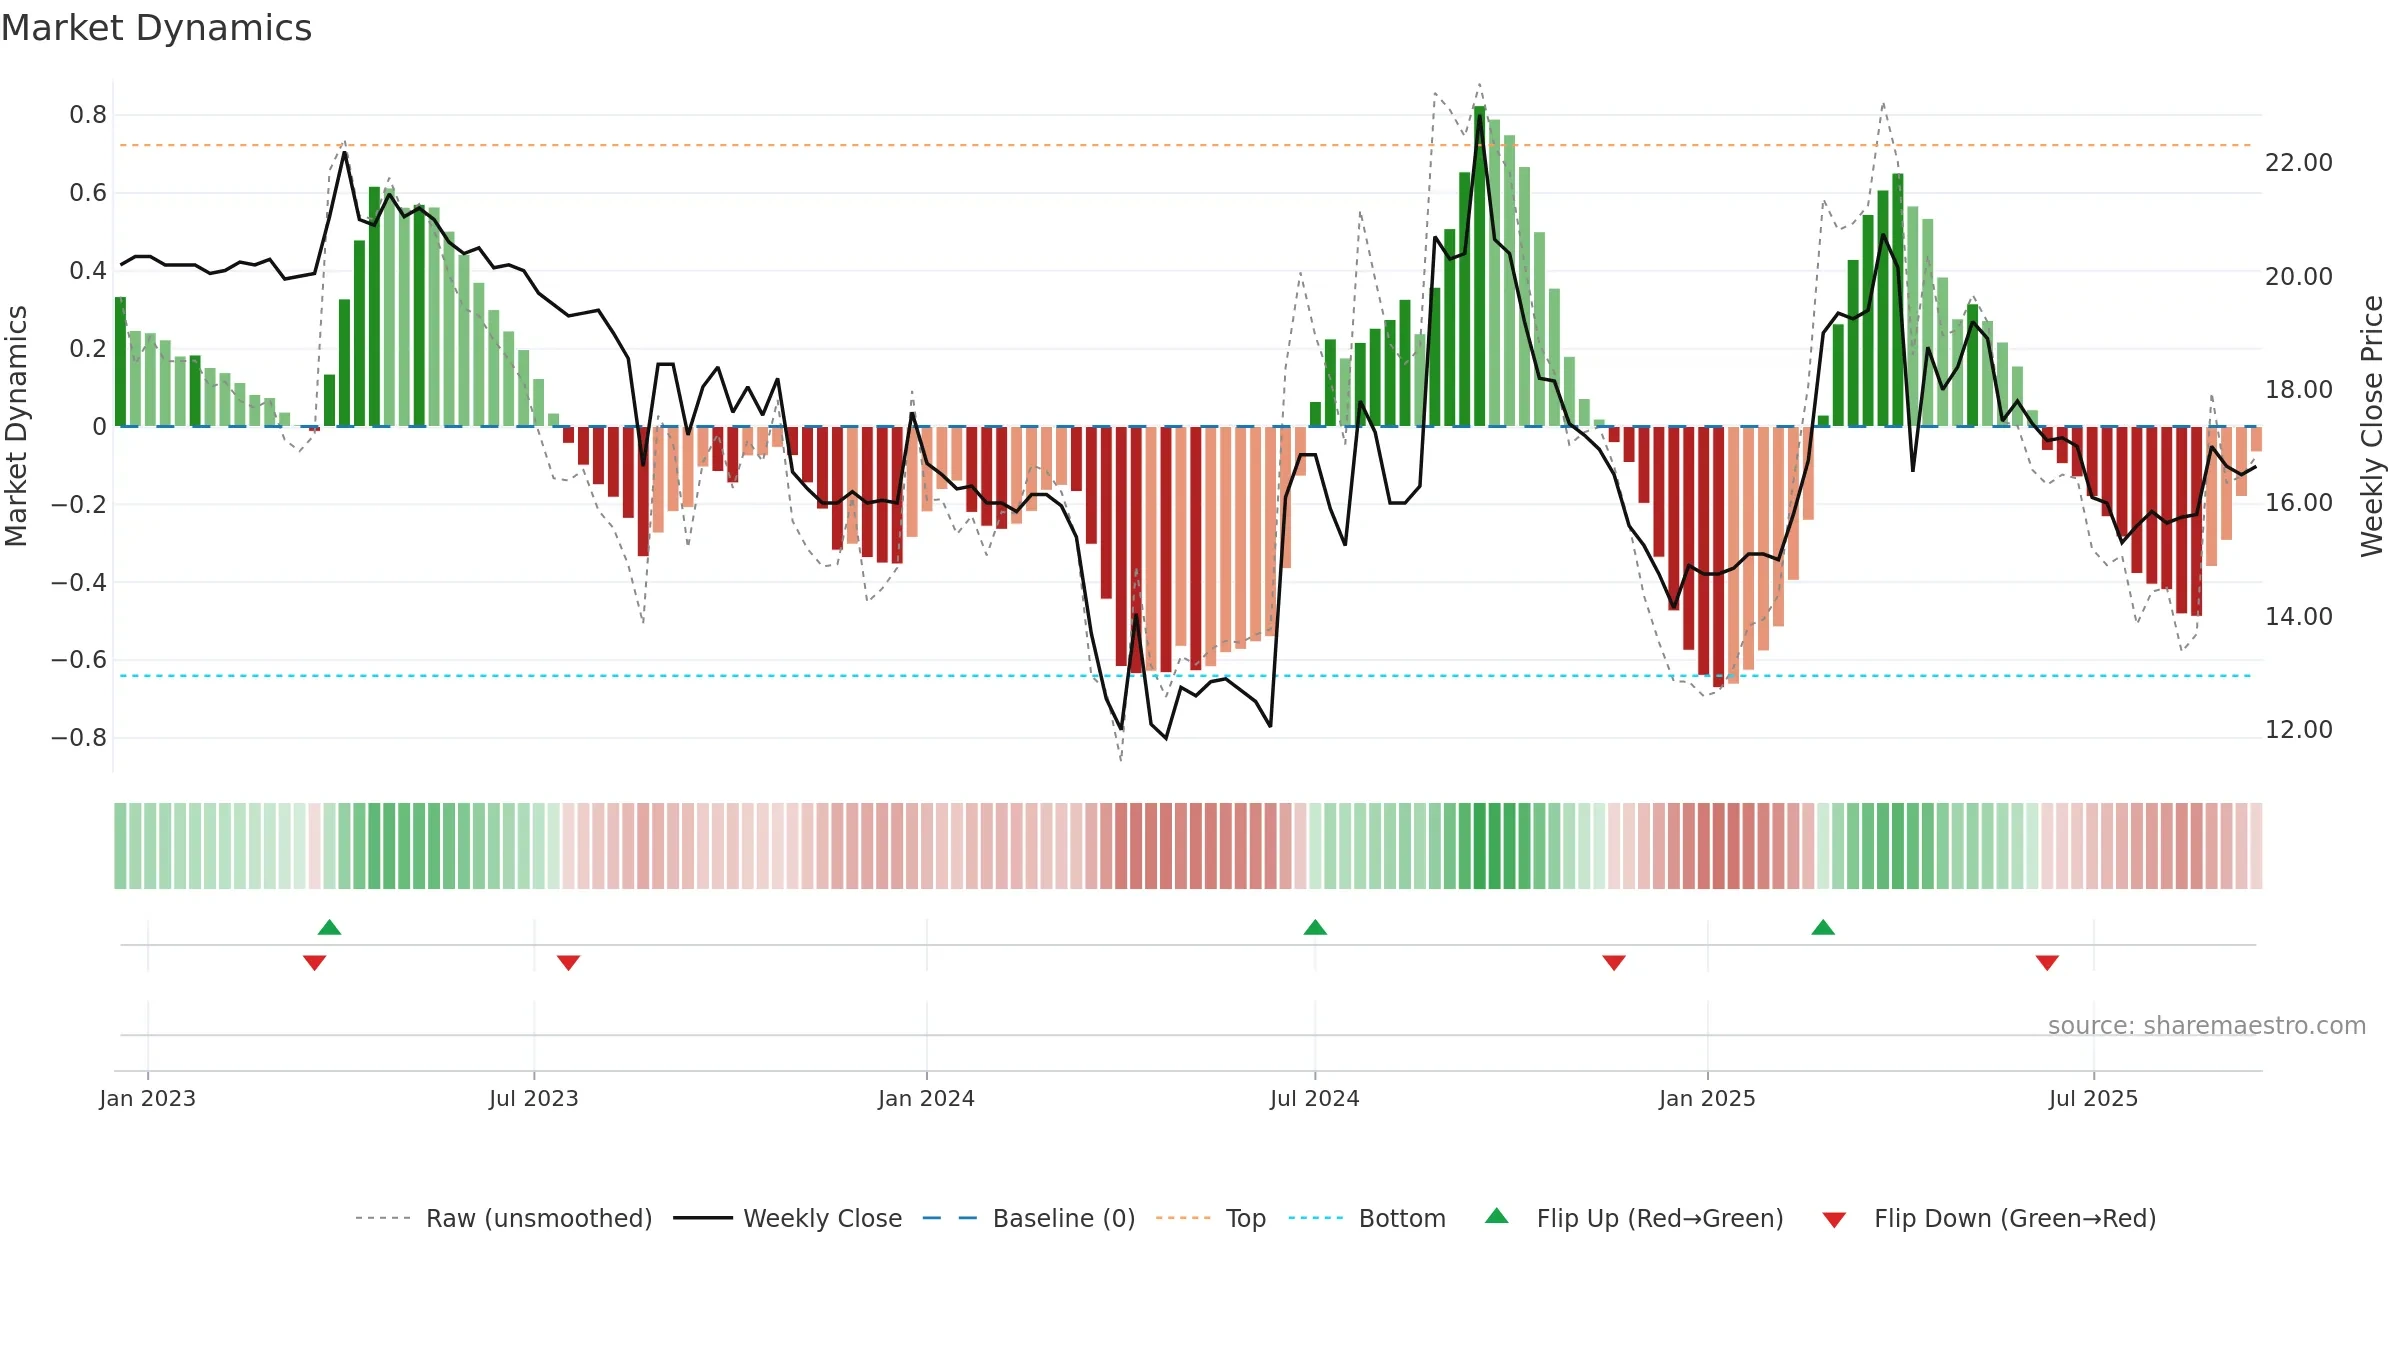Toggle the Bottom legend entry

pos(1367,1218)
